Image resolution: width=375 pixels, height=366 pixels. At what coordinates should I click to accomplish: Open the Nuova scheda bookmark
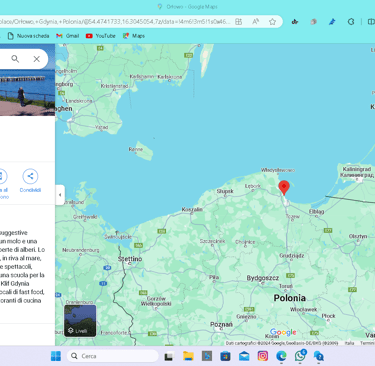[x=28, y=36]
